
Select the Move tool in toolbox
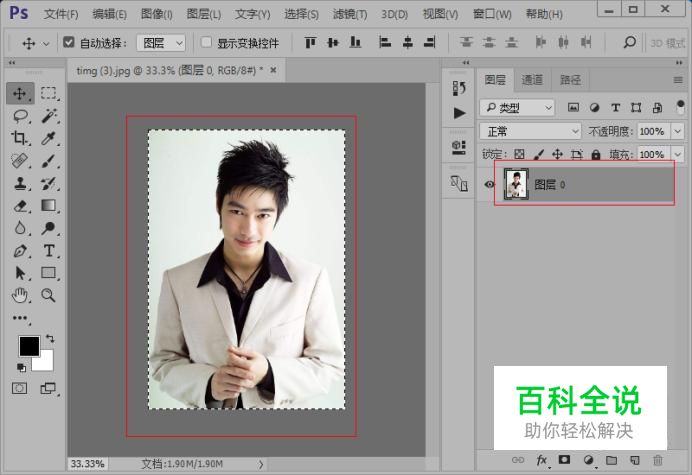pyautogui.click(x=20, y=94)
